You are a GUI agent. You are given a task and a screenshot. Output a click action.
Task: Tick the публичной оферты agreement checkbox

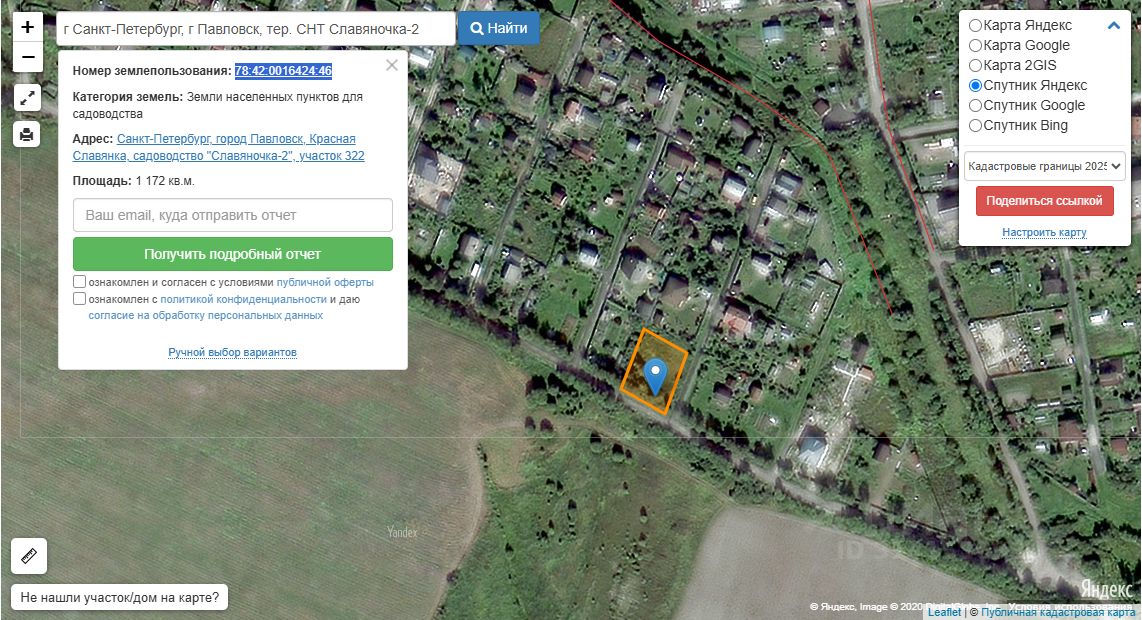tap(79, 281)
